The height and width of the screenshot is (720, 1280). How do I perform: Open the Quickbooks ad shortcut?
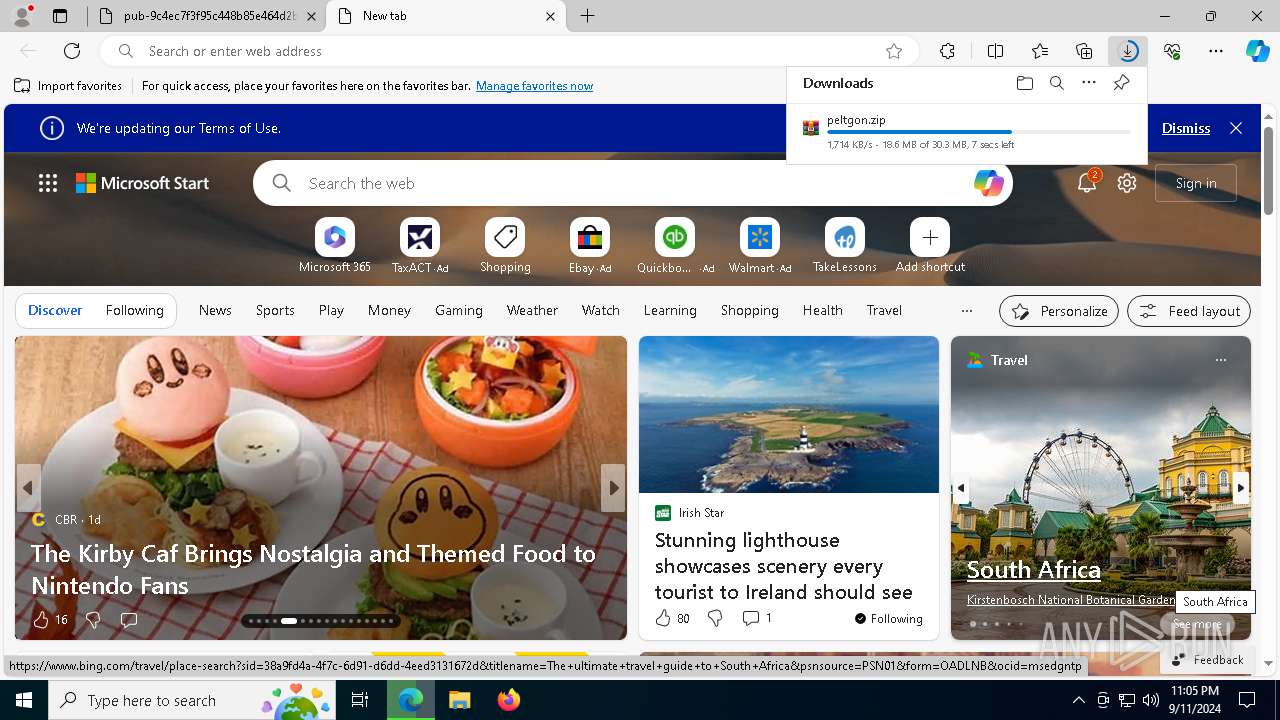click(675, 246)
